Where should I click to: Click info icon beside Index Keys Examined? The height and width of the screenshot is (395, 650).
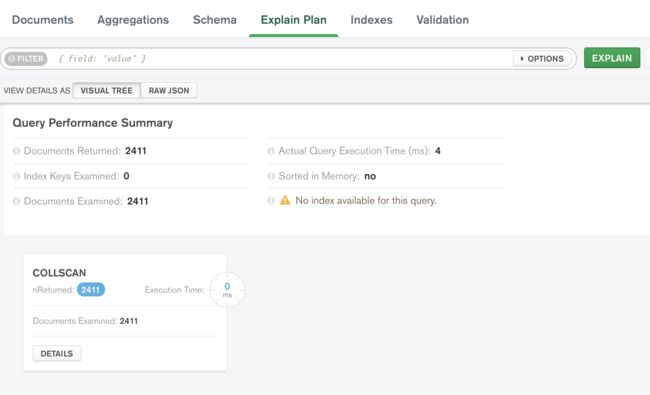[x=16, y=176]
